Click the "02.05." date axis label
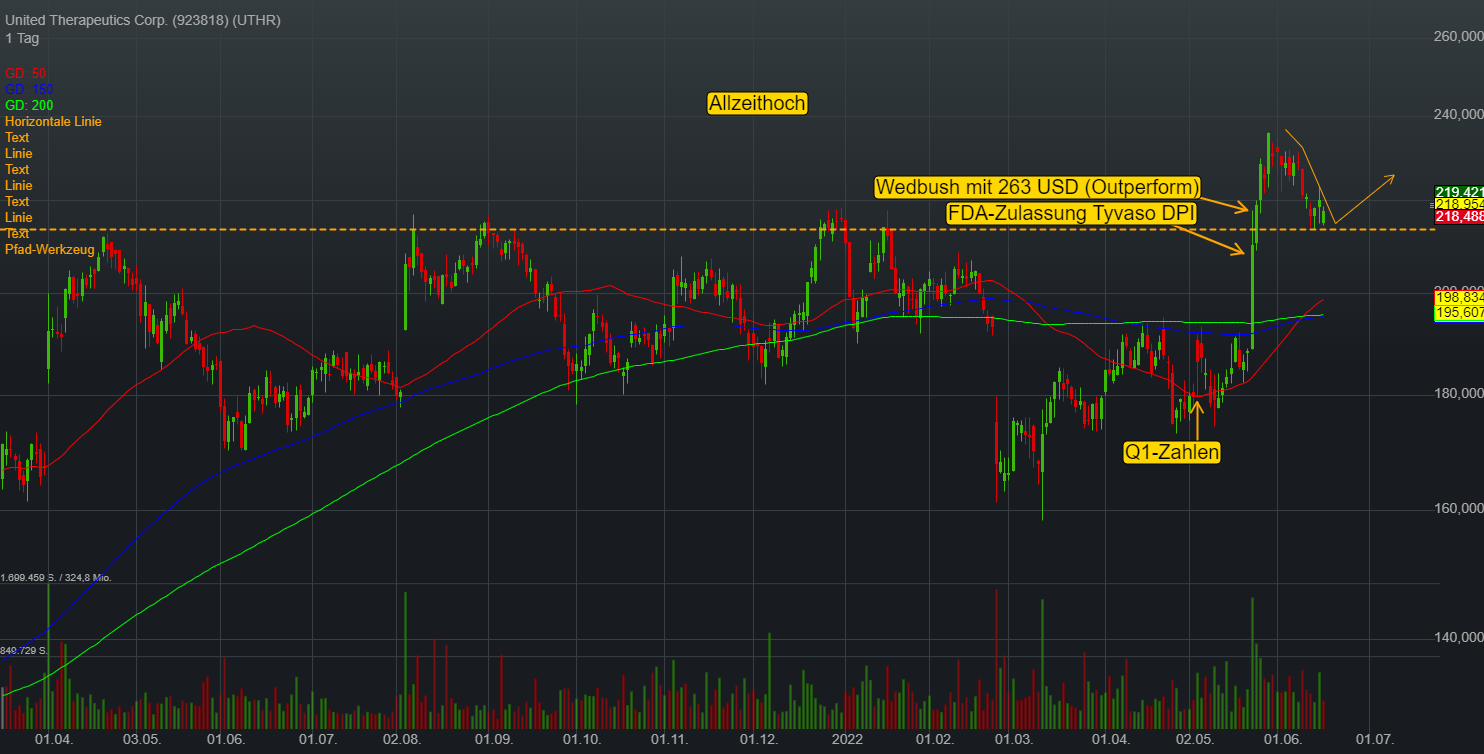Screen dimensions: 1484x754 1194,739
